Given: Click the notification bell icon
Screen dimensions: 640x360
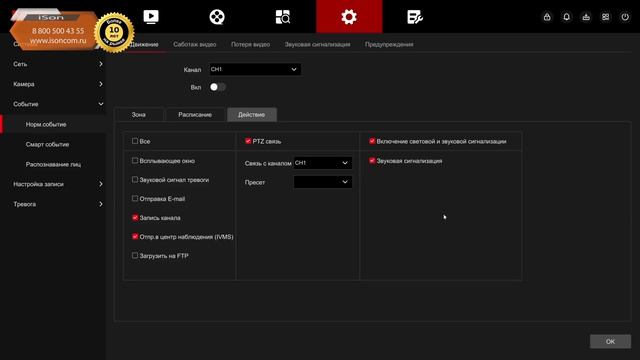Looking at the screenshot, I should coord(567,17).
